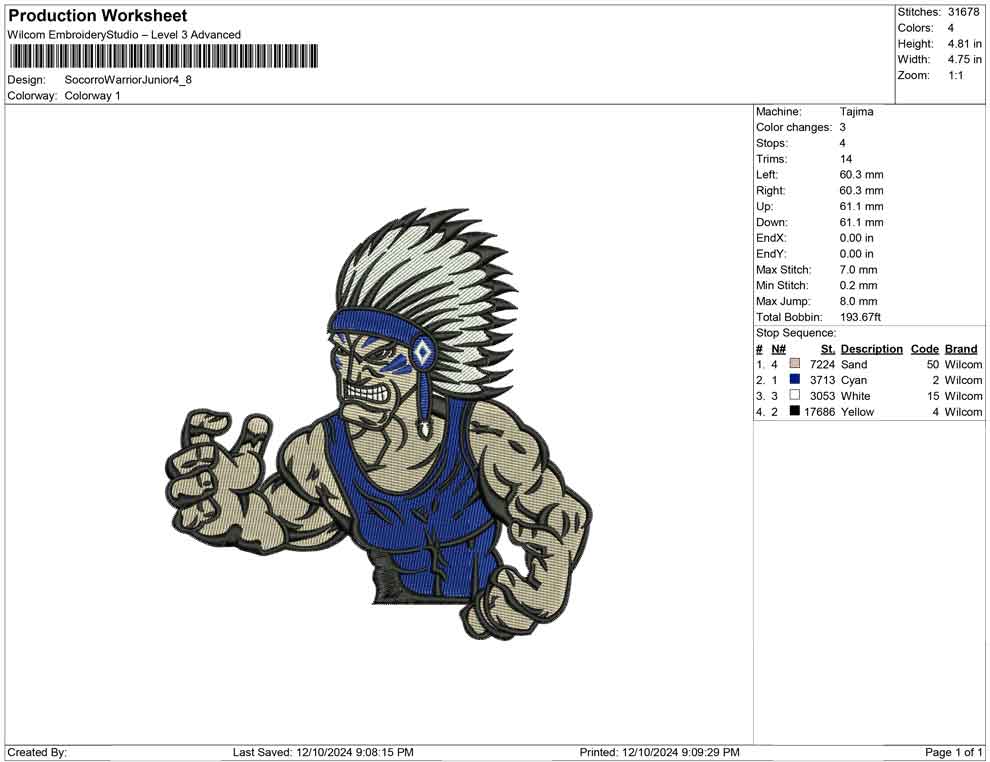This screenshot has height=762, width=990.
Task: Click the Total Bobbin value 193.67ft
Action: (x=861, y=317)
